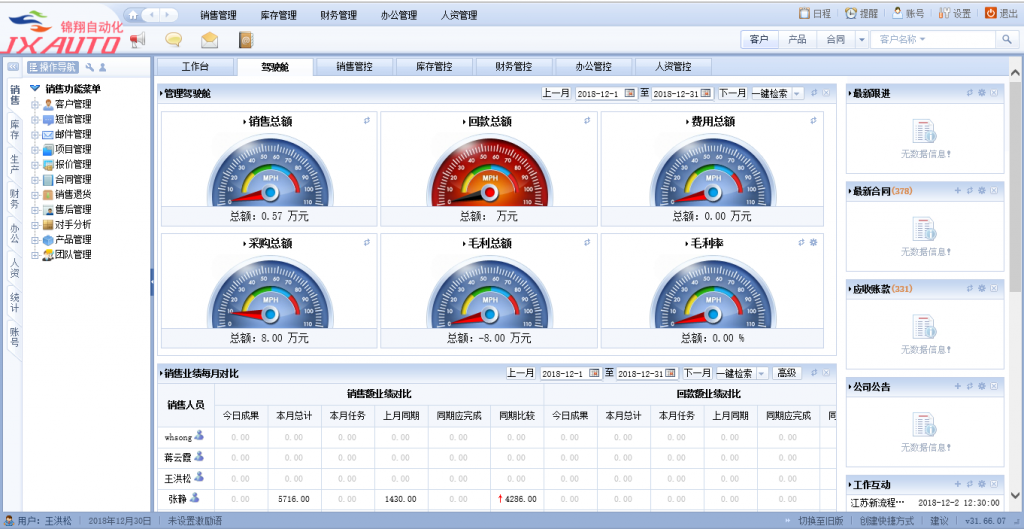The width and height of the screenshot is (1024, 529).
Task: Switch to the 销售管控 tab
Action: (354, 67)
